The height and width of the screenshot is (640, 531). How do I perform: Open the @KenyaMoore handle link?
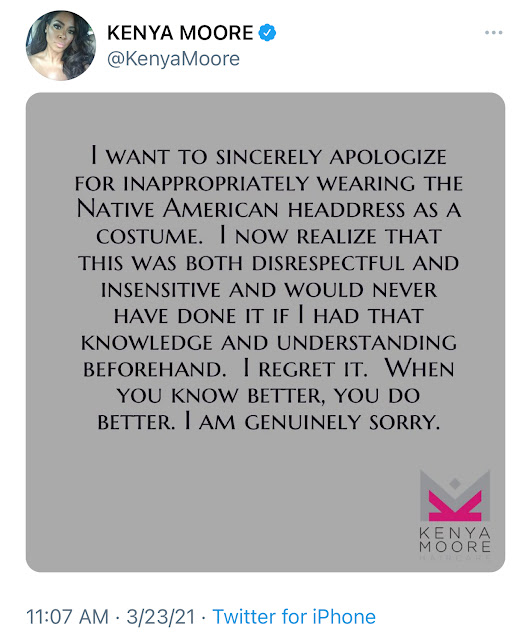point(173,59)
